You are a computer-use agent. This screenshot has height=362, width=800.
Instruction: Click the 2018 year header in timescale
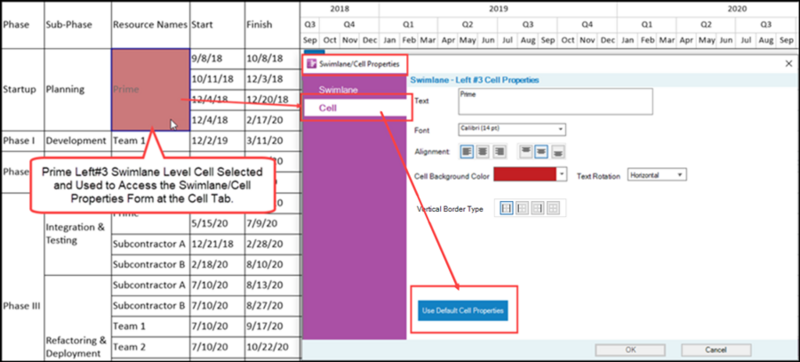click(340, 9)
